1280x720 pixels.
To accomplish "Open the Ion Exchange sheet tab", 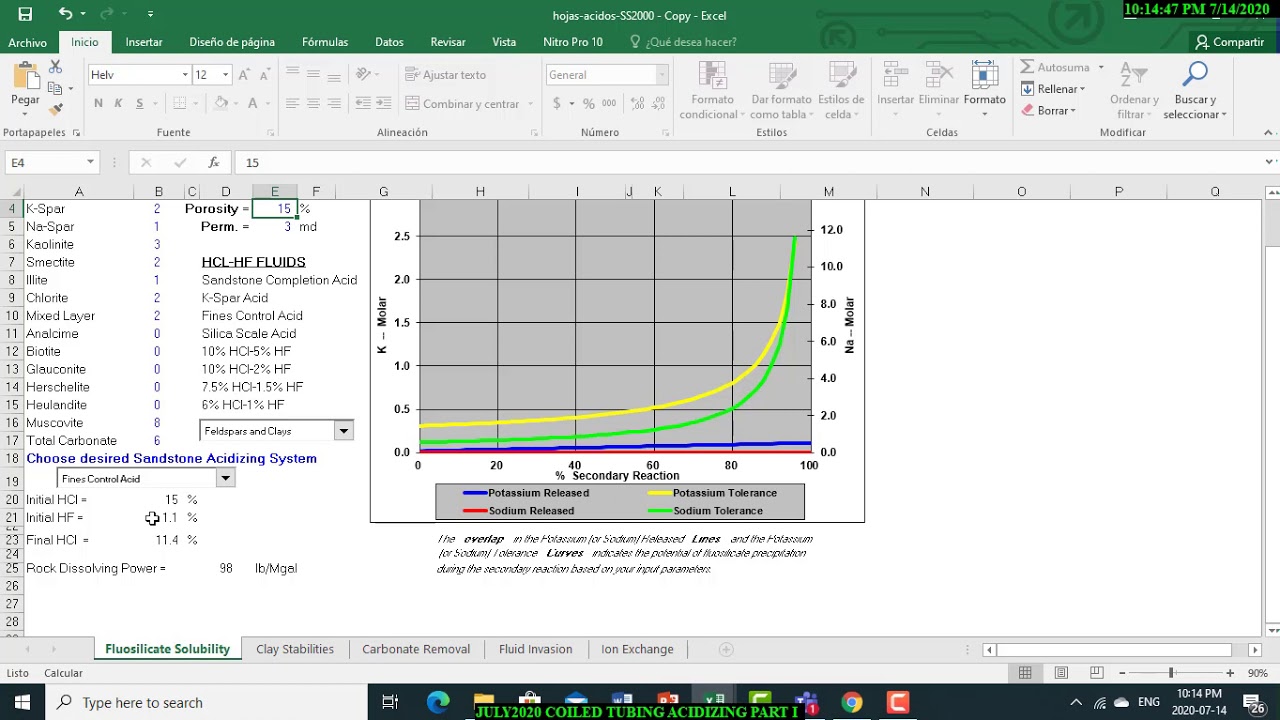I will (x=637, y=649).
